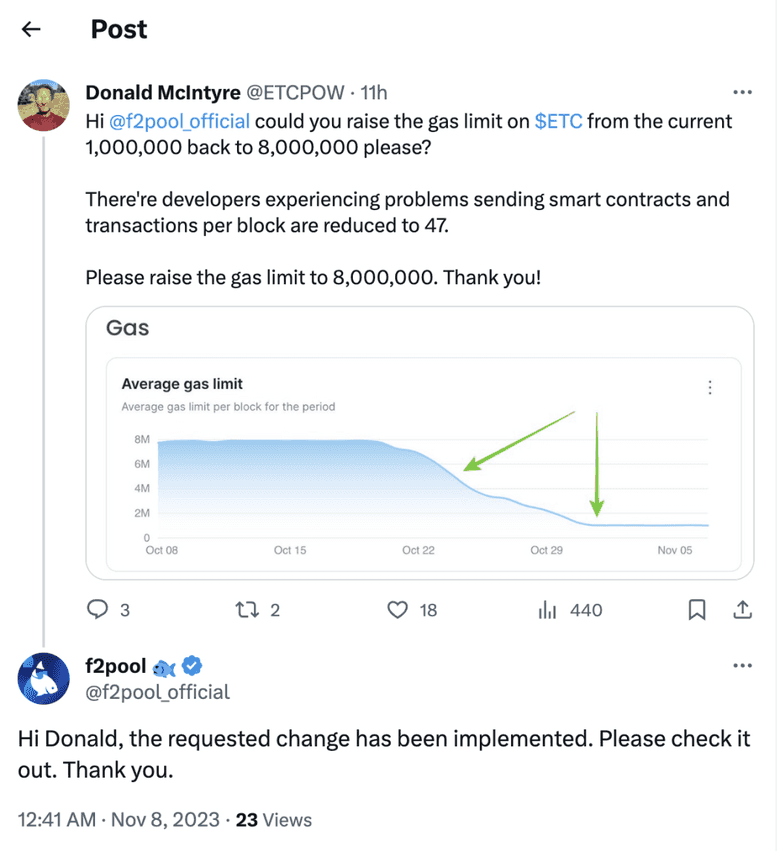Open three-dot menu on f2pool reply

[742, 665]
